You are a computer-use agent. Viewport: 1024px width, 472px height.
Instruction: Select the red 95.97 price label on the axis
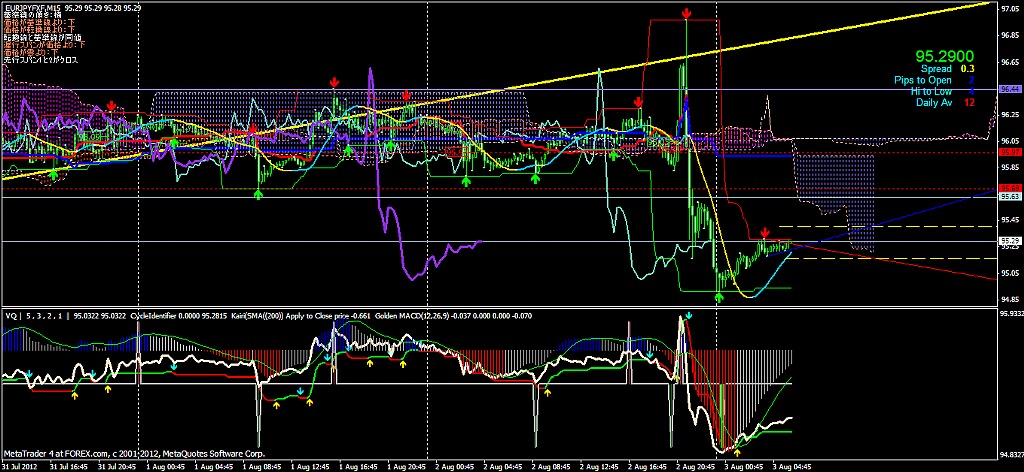click(x=1009, y=152)
